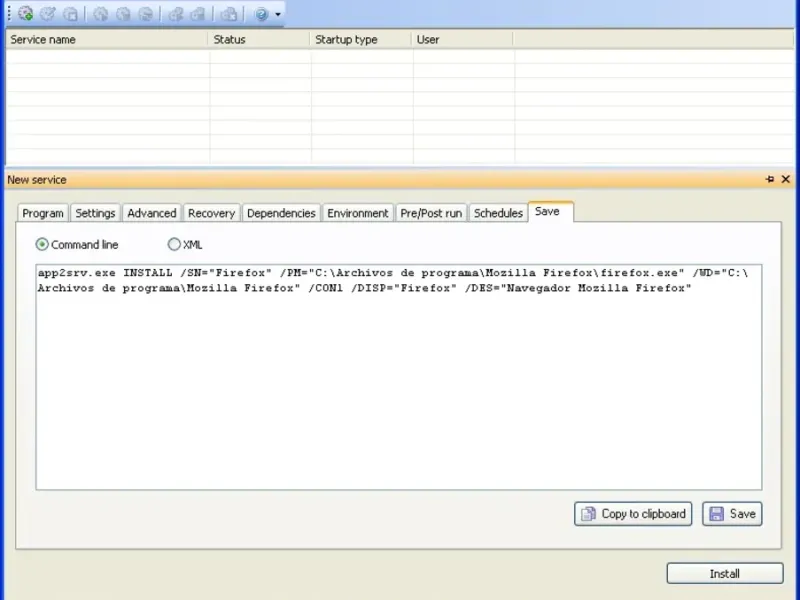This screenshot has height=600, width=800.
Task: Sort by the Startup type column header
Action: [x=361, y=40]
